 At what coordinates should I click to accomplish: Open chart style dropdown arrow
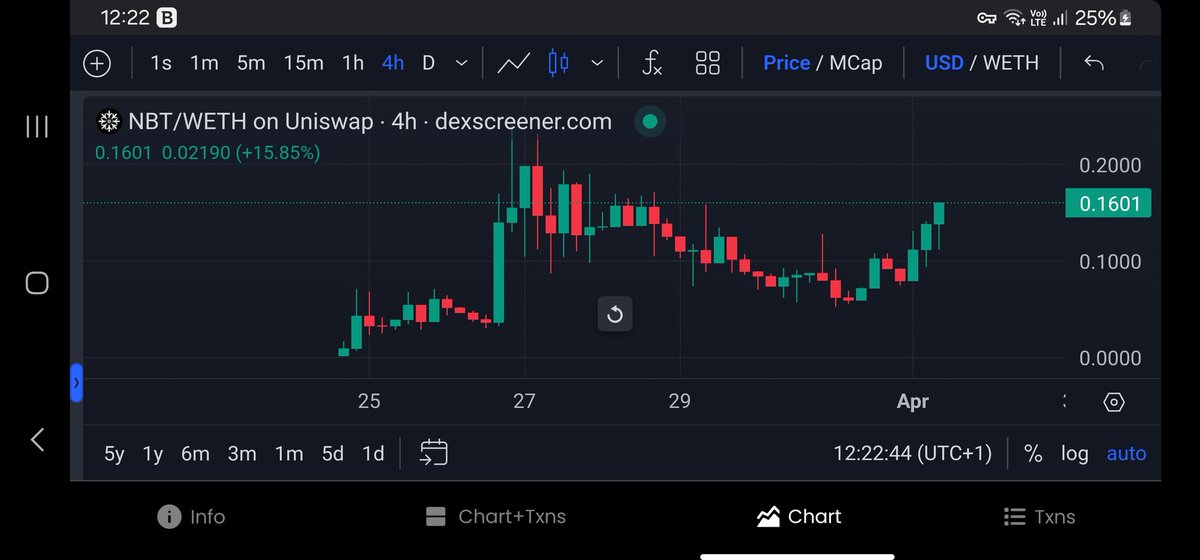597,63
